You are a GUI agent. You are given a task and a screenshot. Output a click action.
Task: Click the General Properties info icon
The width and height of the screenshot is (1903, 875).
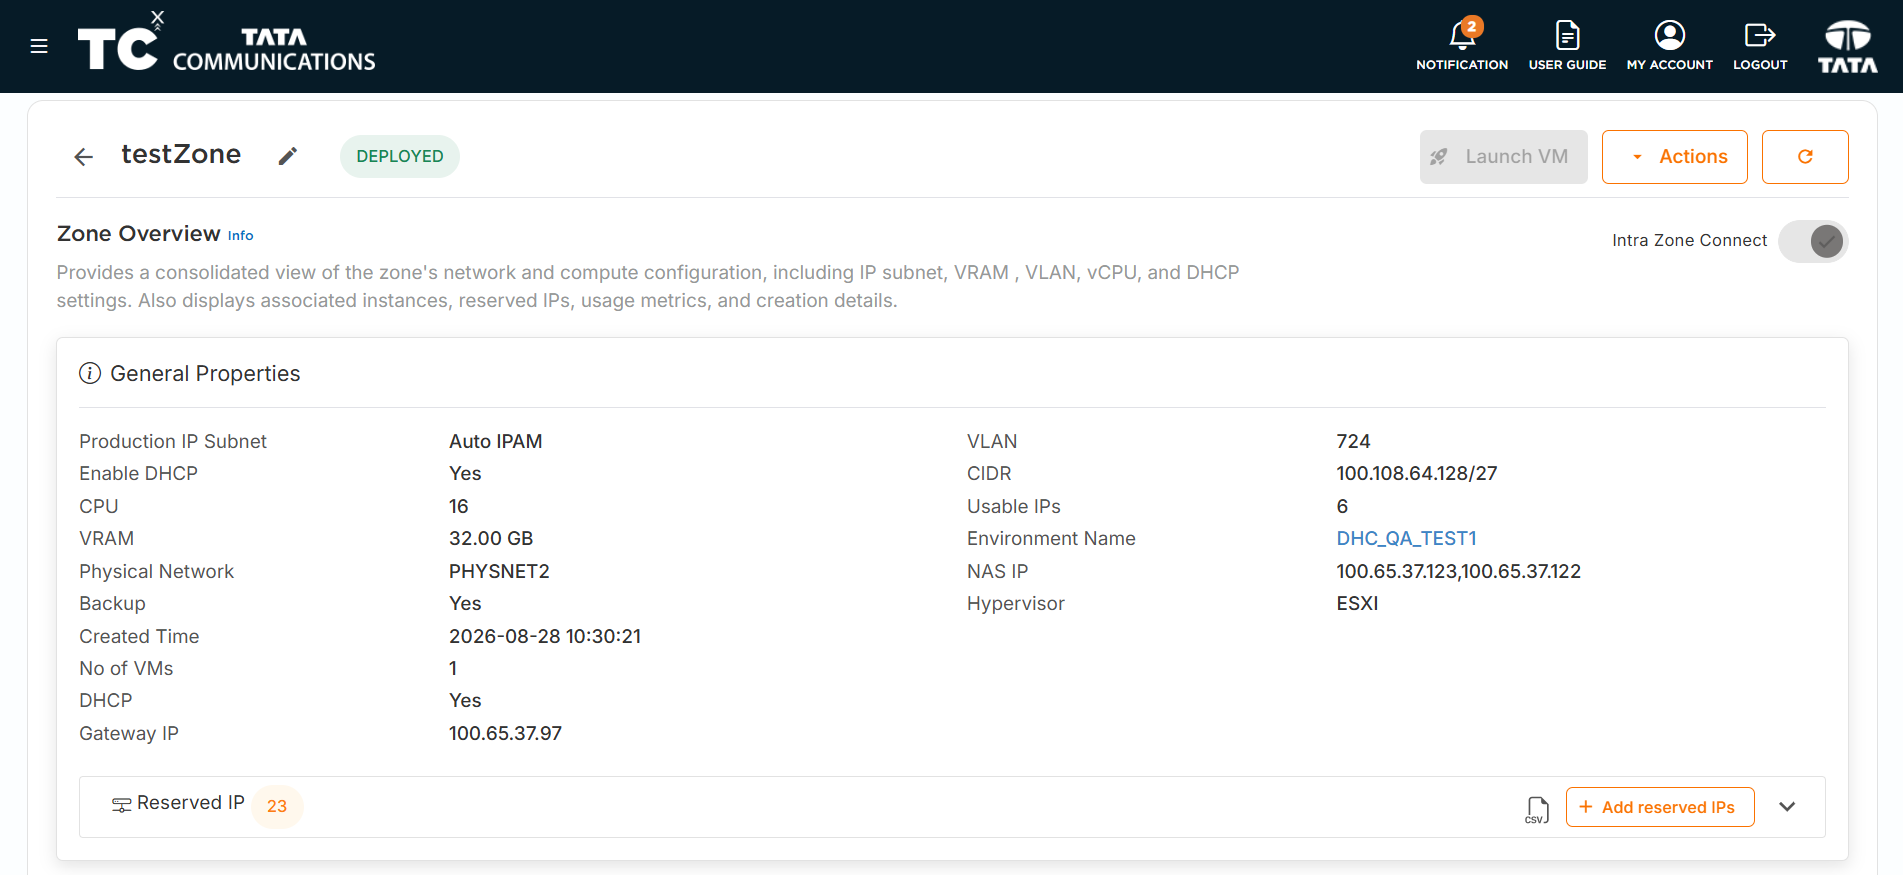click(x=90, y=373)
